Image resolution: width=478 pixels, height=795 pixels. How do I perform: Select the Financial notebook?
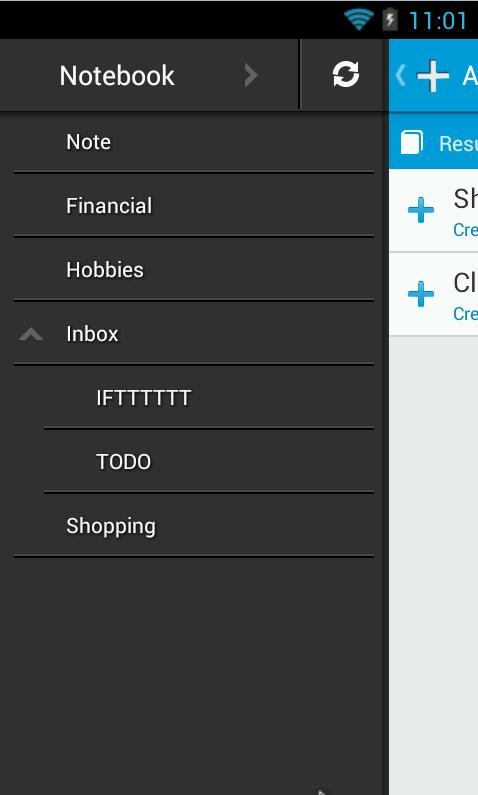point(194,205)
